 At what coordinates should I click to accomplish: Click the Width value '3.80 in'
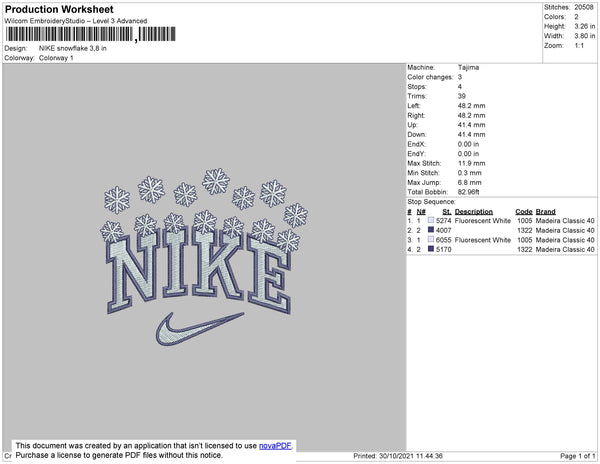coord(585,36)
